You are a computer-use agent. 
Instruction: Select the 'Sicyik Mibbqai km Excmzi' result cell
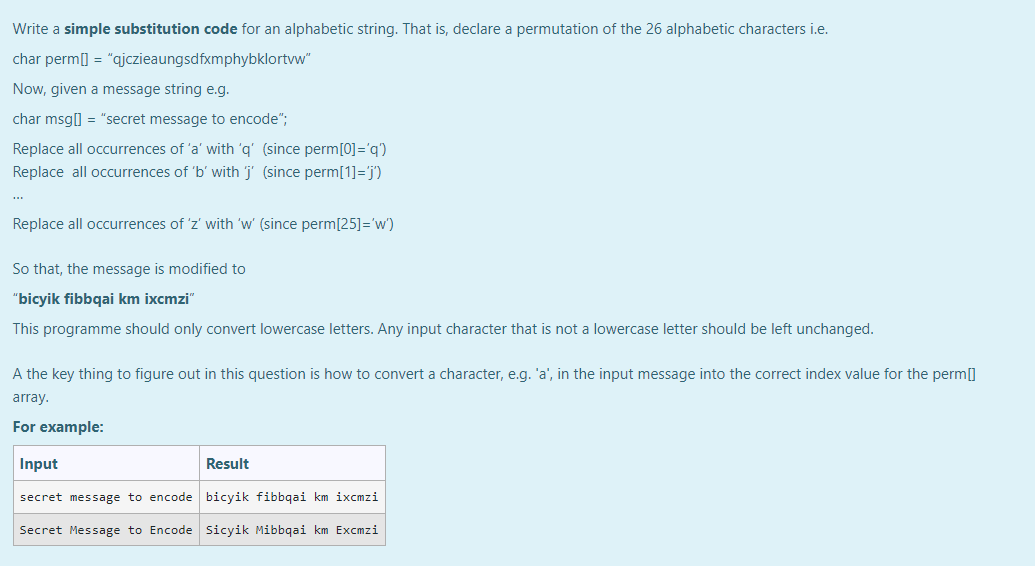(292, 530)
